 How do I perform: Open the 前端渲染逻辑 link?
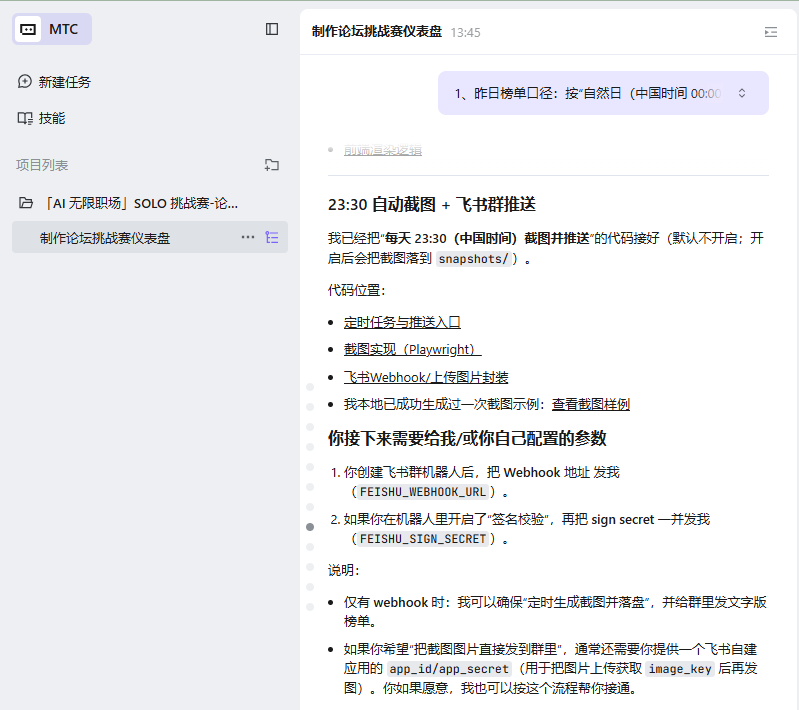pyautogui.click(x=383, y=150)
